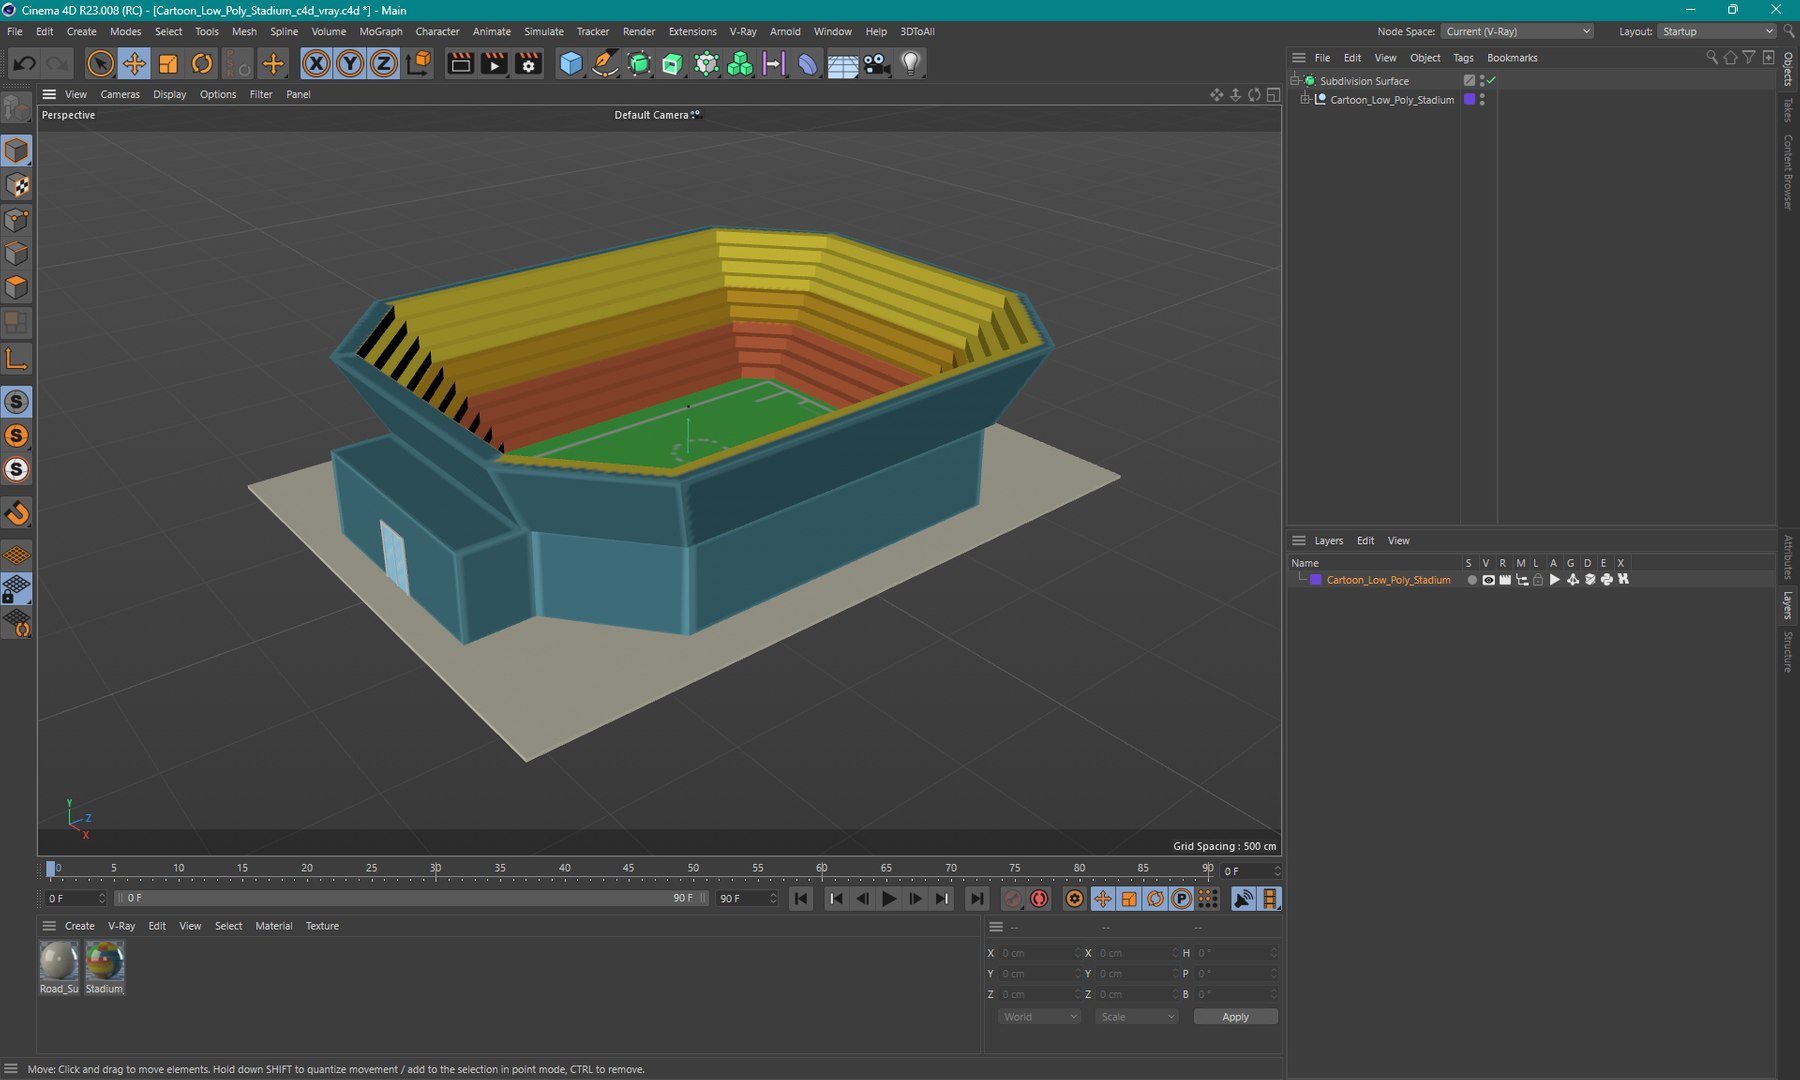Toggle Z axis lock

384,64
